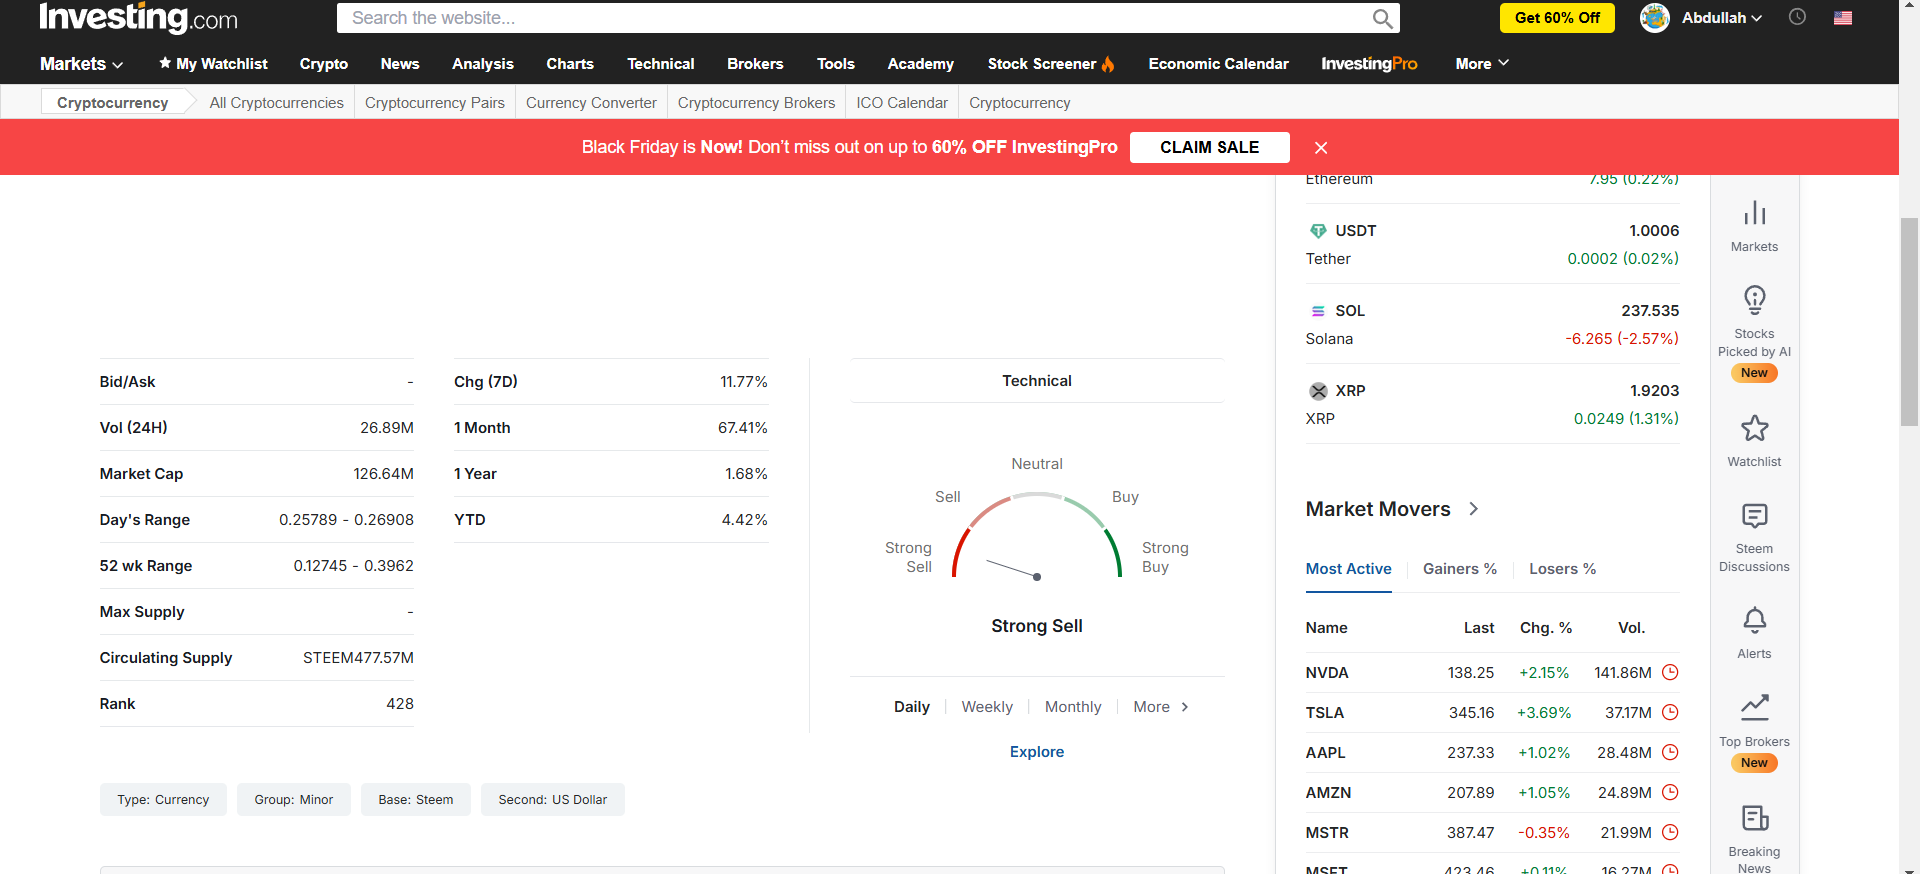Viewport: 1920px width, 874px height.
Task: Open the Crypto menu item
Action: click(324, 64)
